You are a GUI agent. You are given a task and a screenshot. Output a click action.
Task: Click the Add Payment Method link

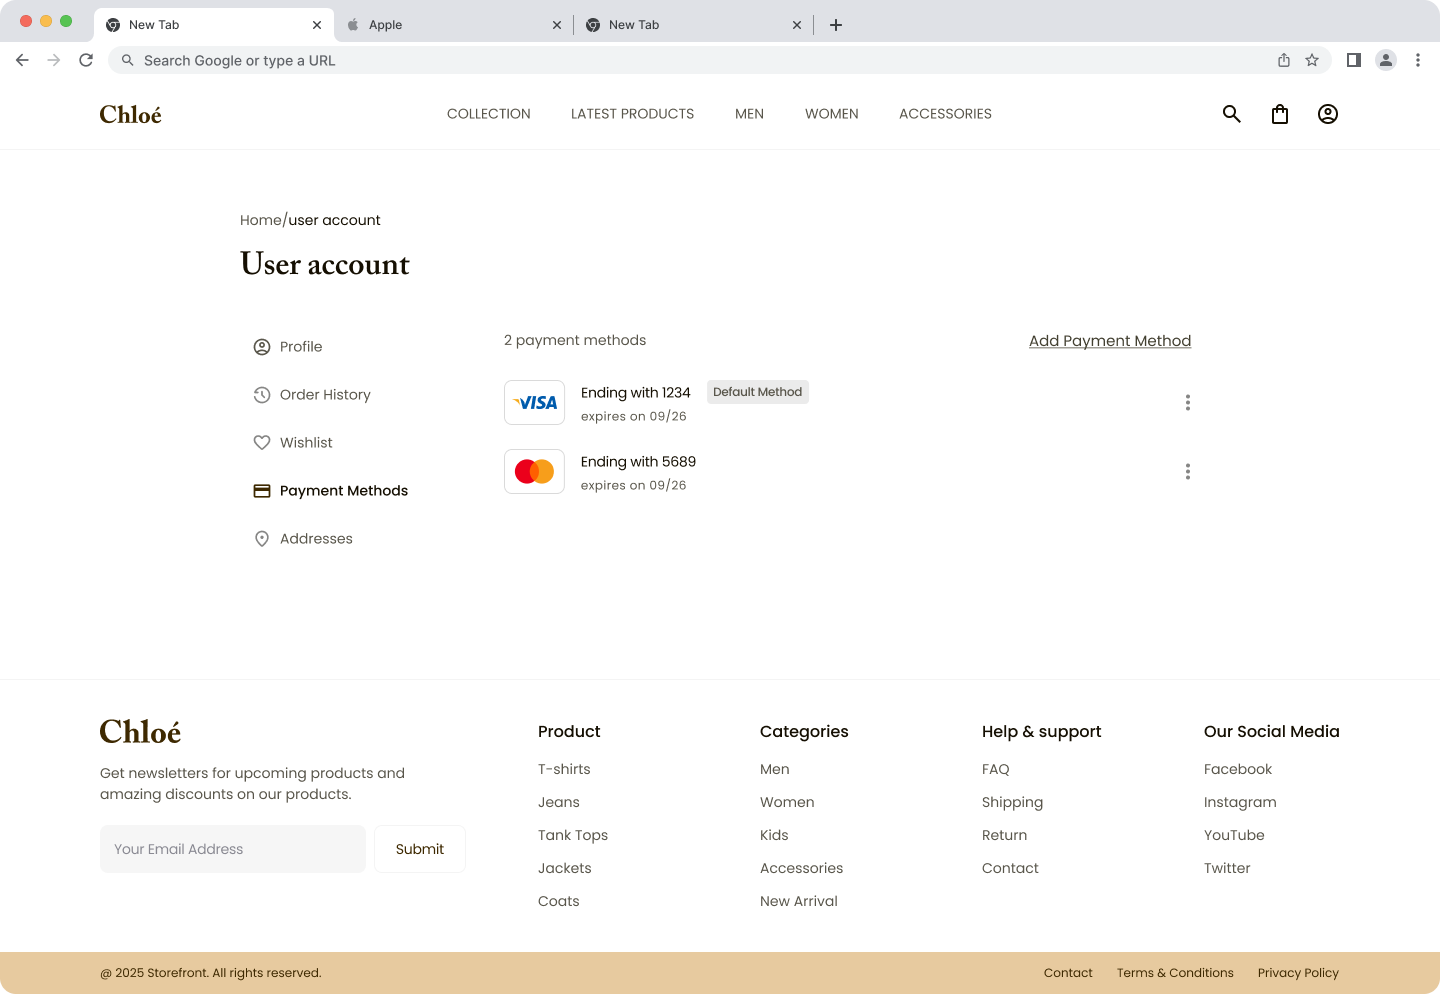pos(1110,341)
